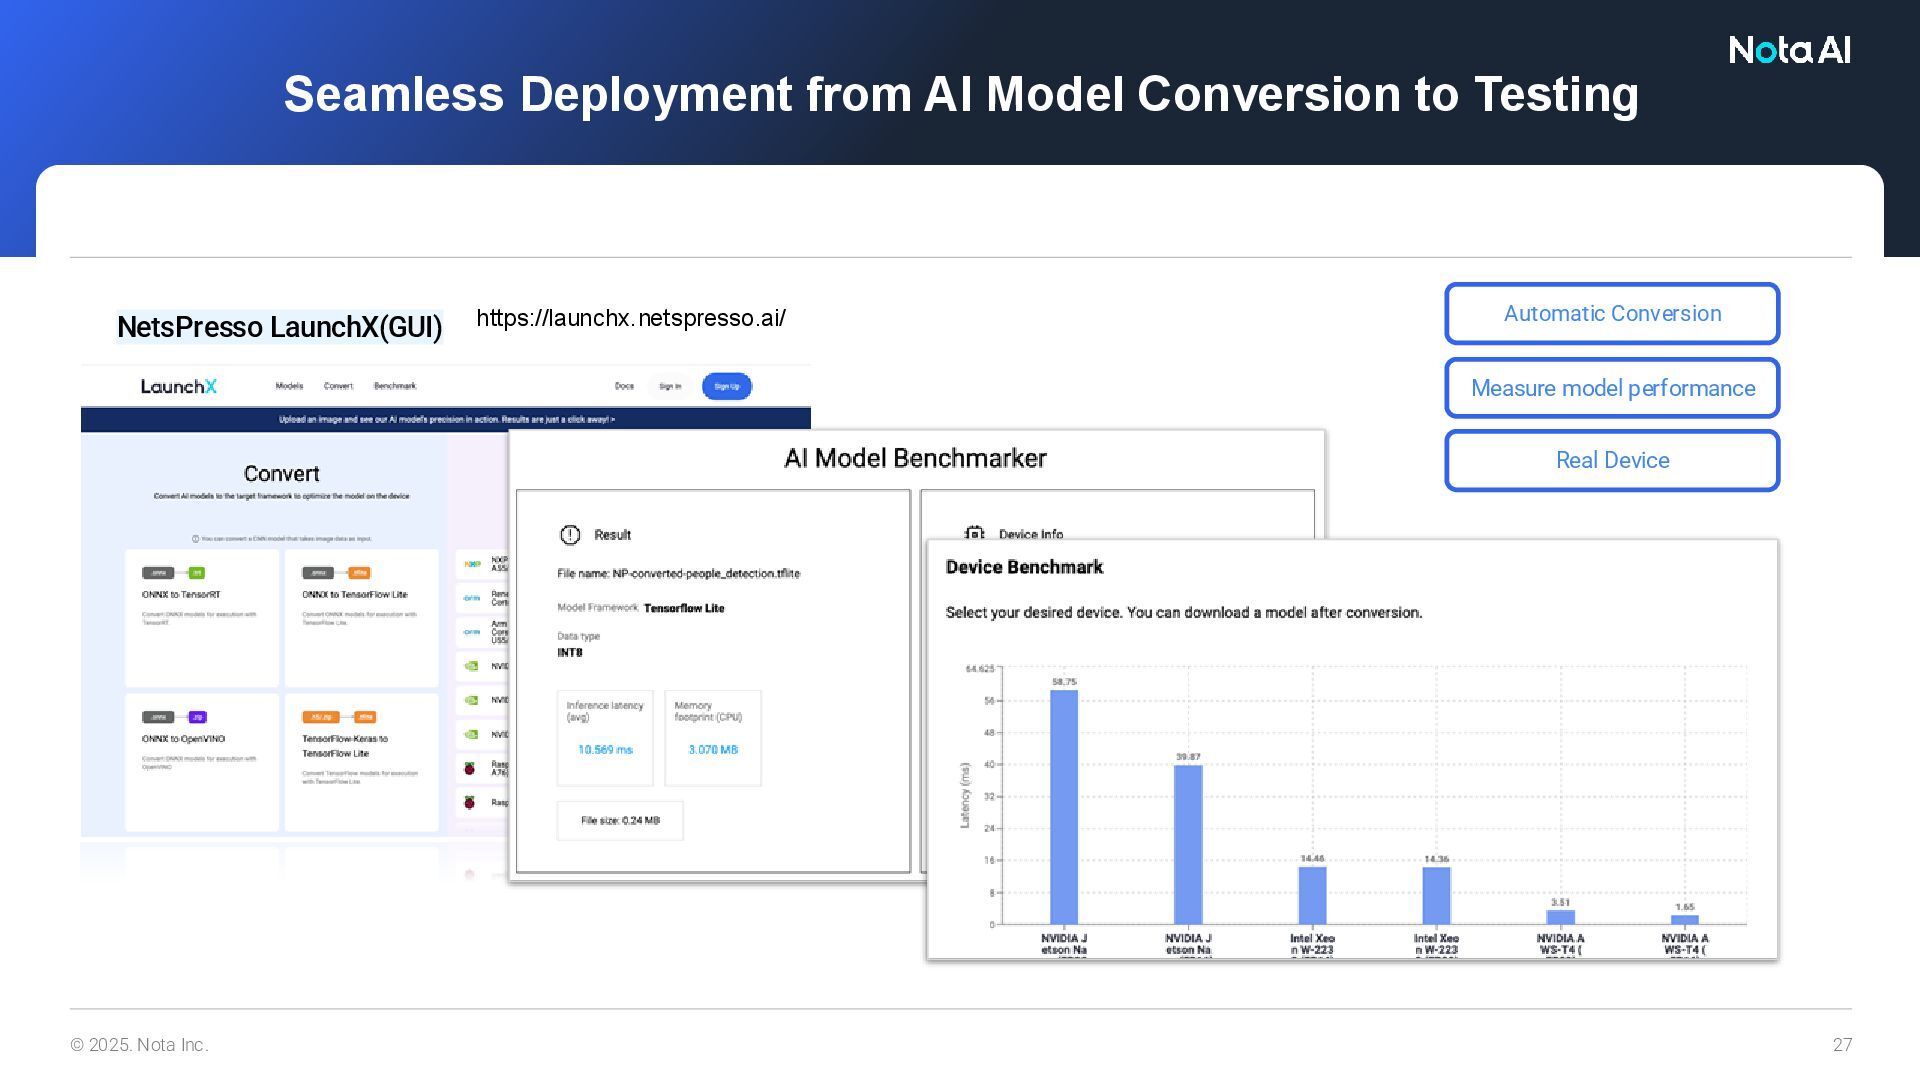Click the NXP device logo icon
This screenshot has width=1920, height=1080.
[x=472, y=565]
